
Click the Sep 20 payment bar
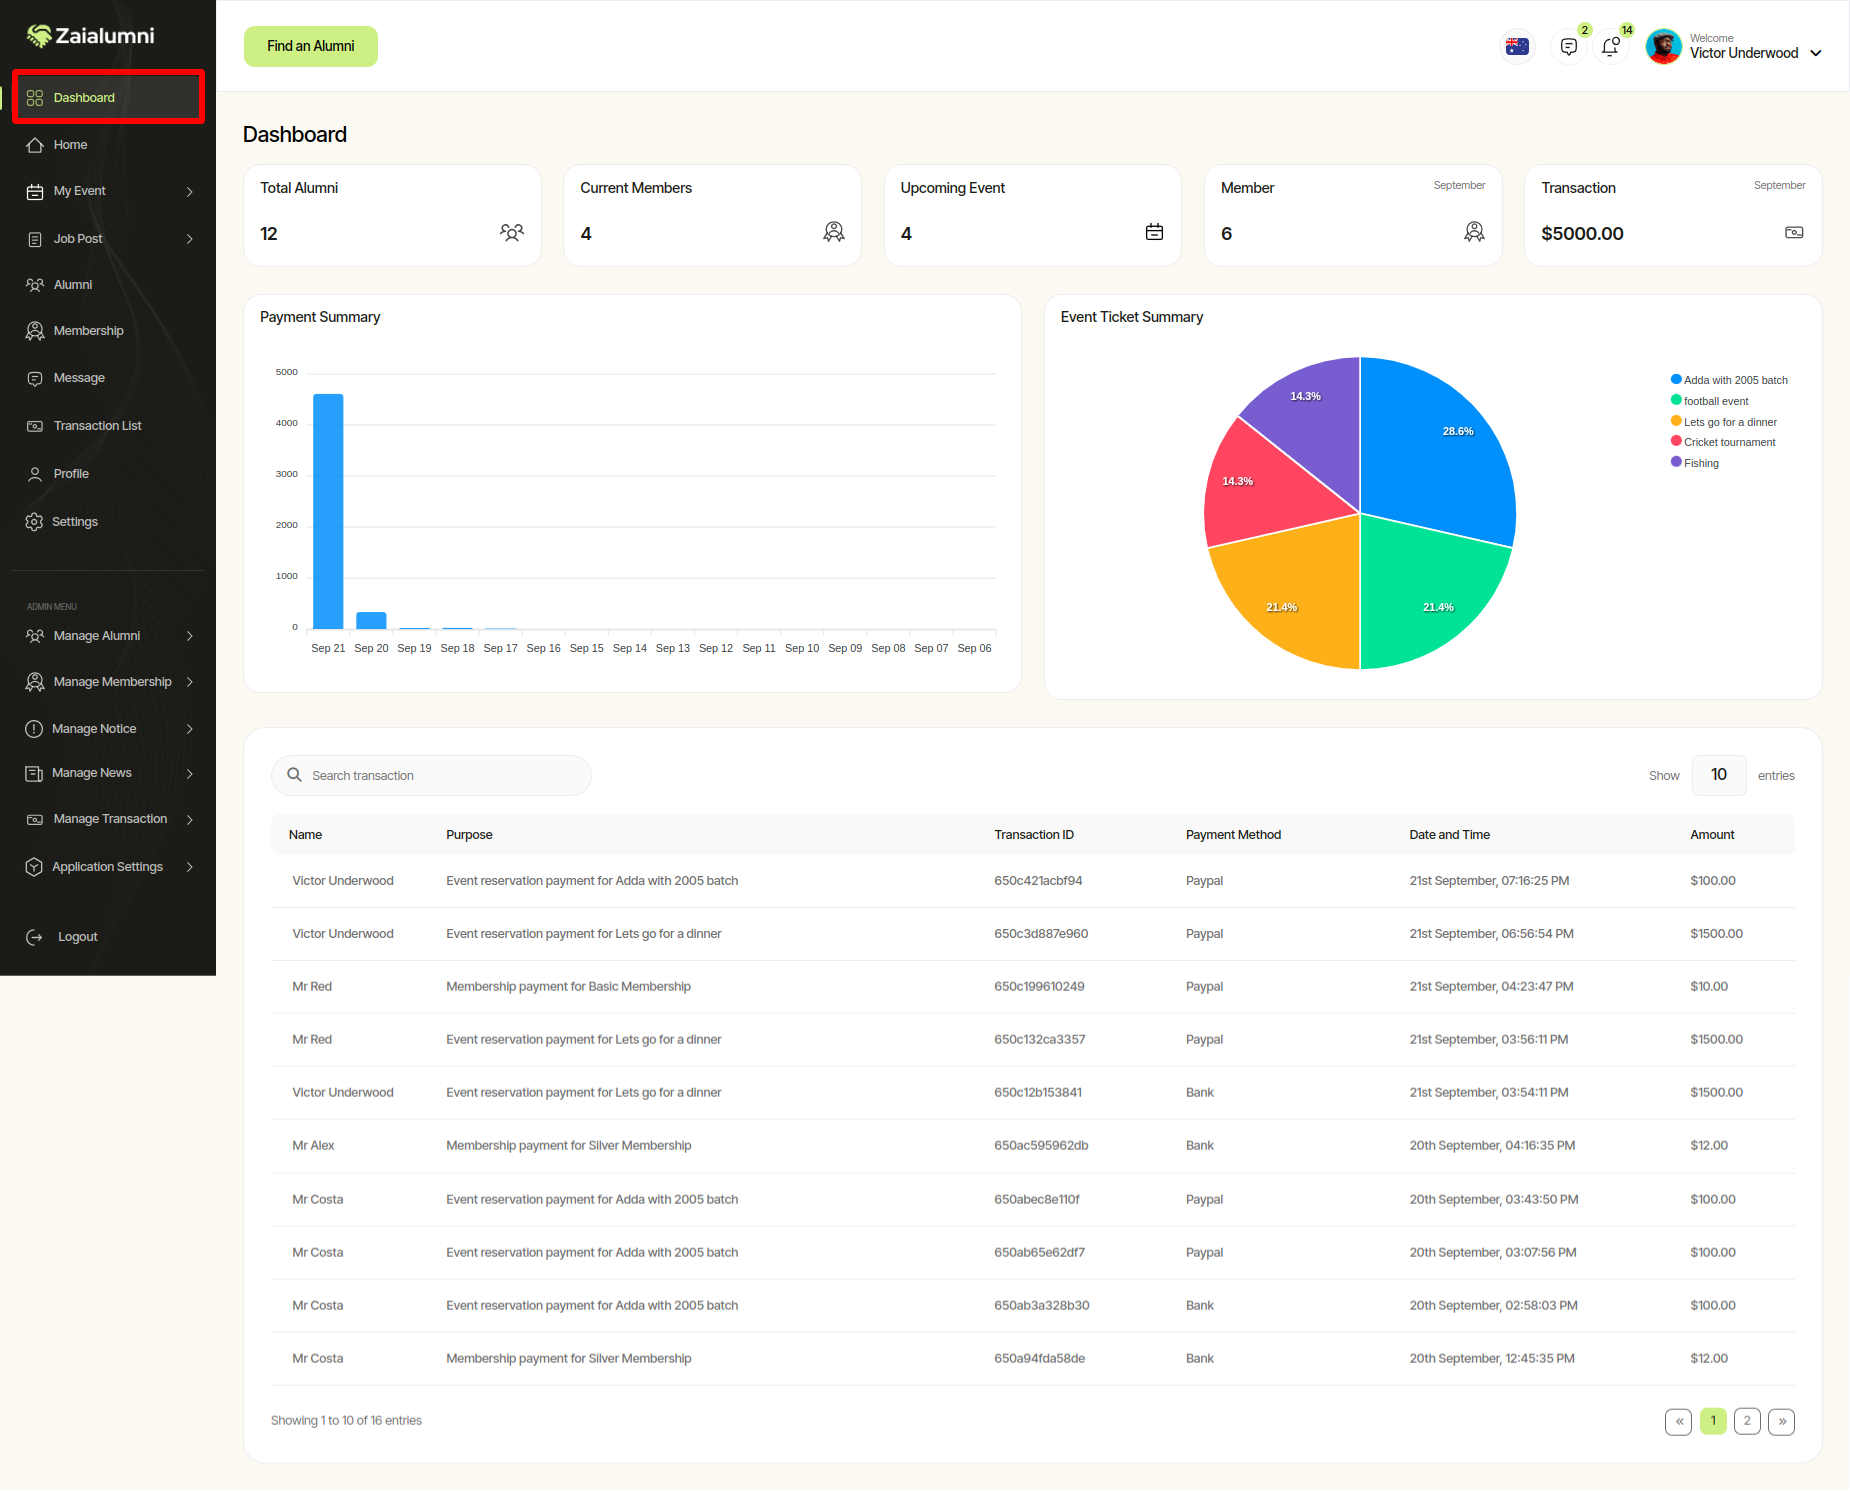pos(371,620)
